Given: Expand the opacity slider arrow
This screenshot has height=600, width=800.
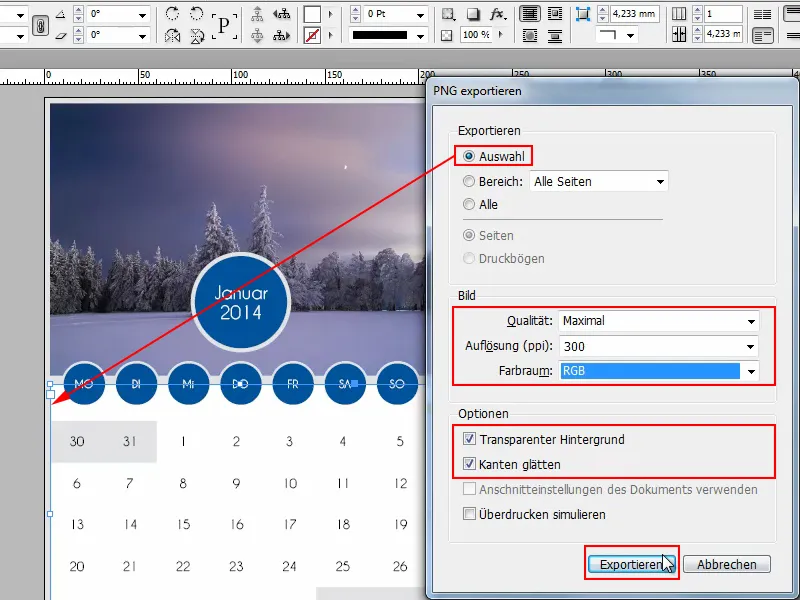Looking at the screenshot, I should (501, 35).
